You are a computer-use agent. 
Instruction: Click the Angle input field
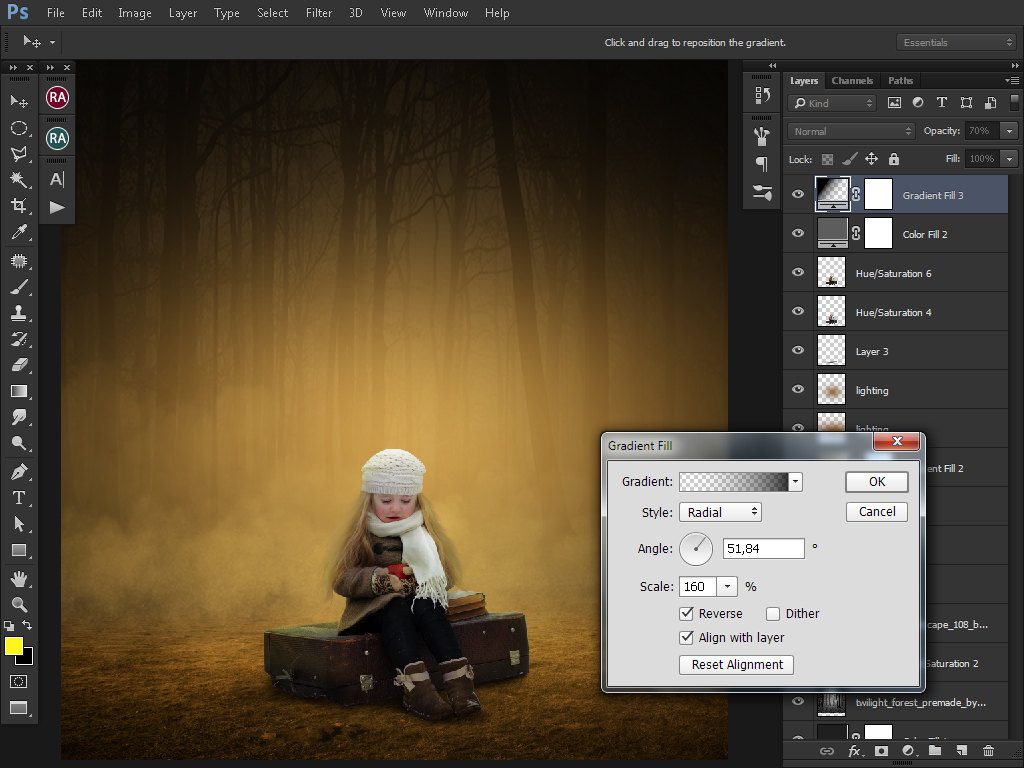[x=763, y=548]
